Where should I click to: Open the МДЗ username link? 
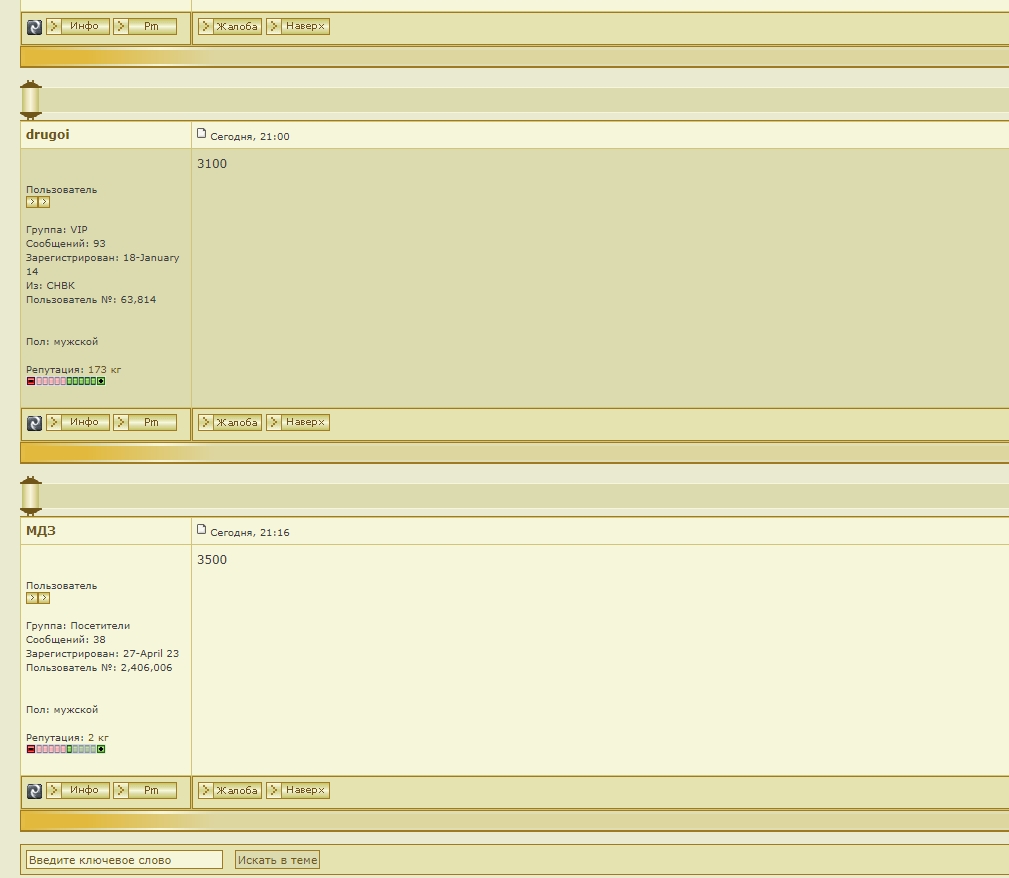[x=41, y=530]
